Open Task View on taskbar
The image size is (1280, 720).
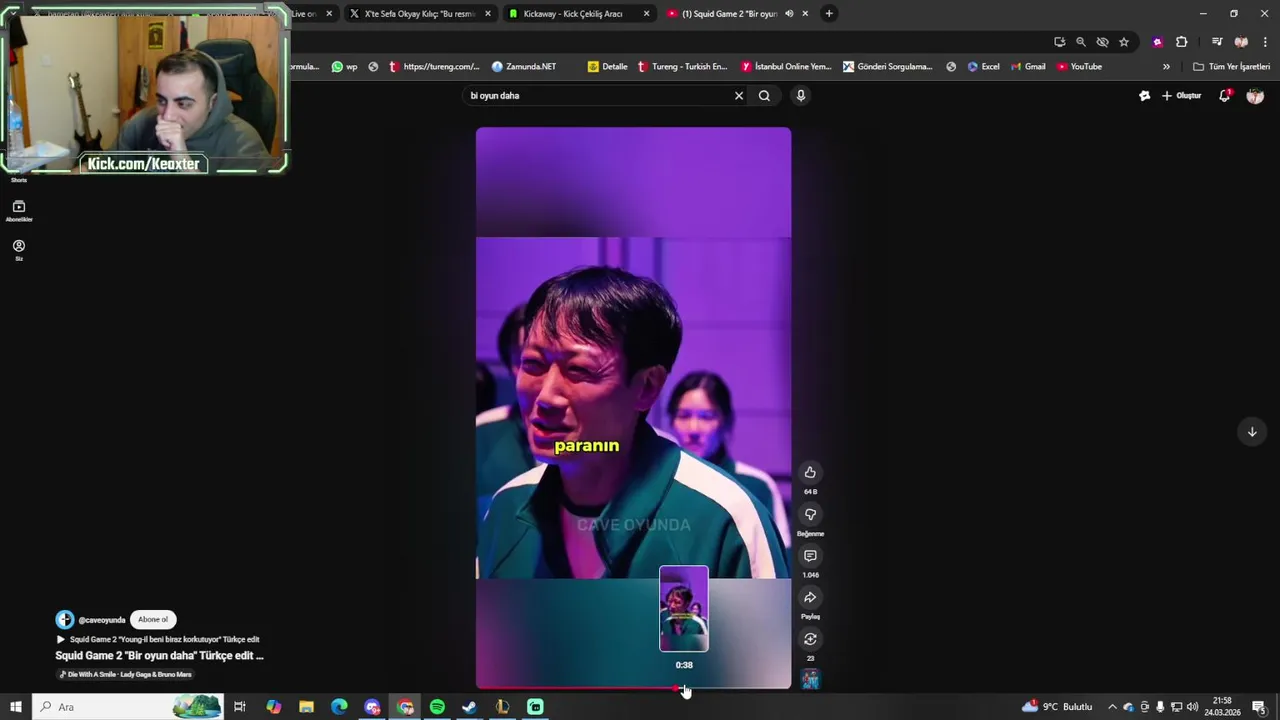(x=240, y=707)
